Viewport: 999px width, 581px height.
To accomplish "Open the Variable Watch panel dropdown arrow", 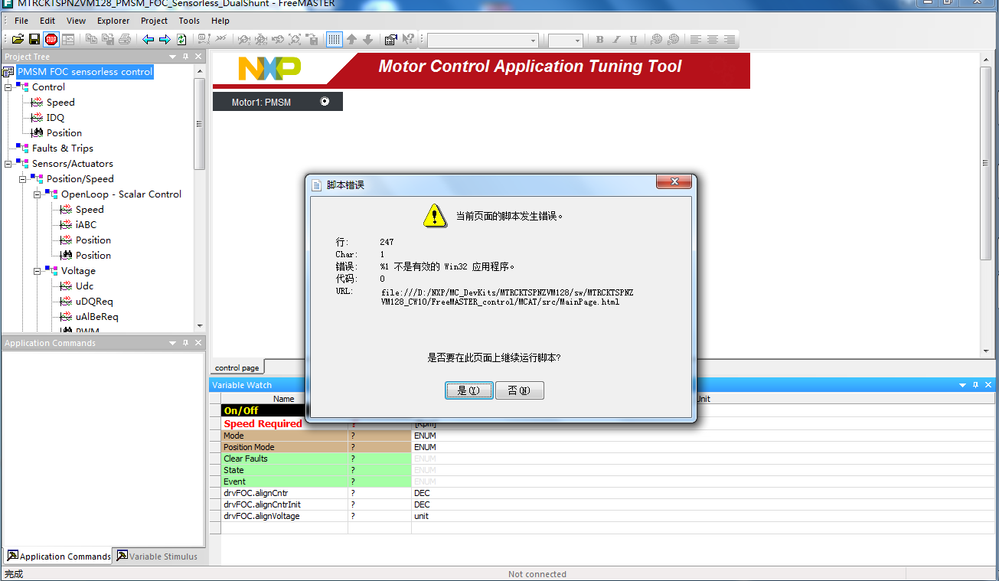I will point(962,385).
